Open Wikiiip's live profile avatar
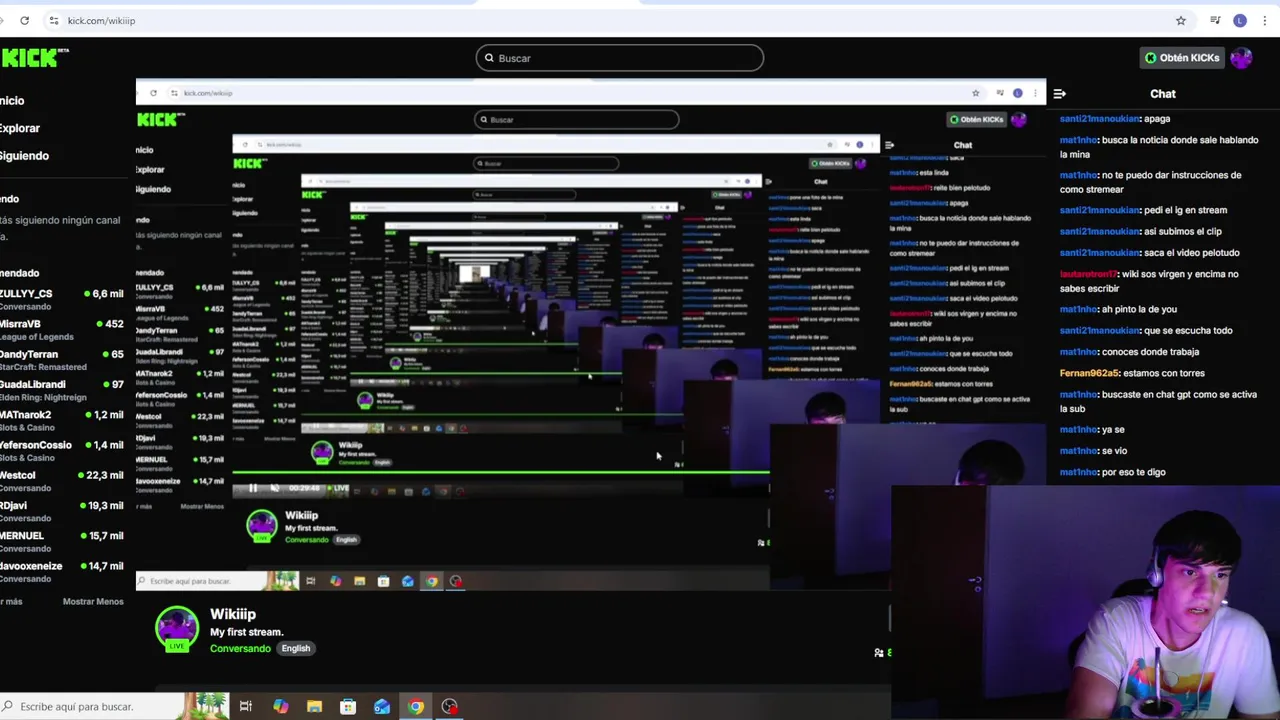 click(x=177, y=629)
